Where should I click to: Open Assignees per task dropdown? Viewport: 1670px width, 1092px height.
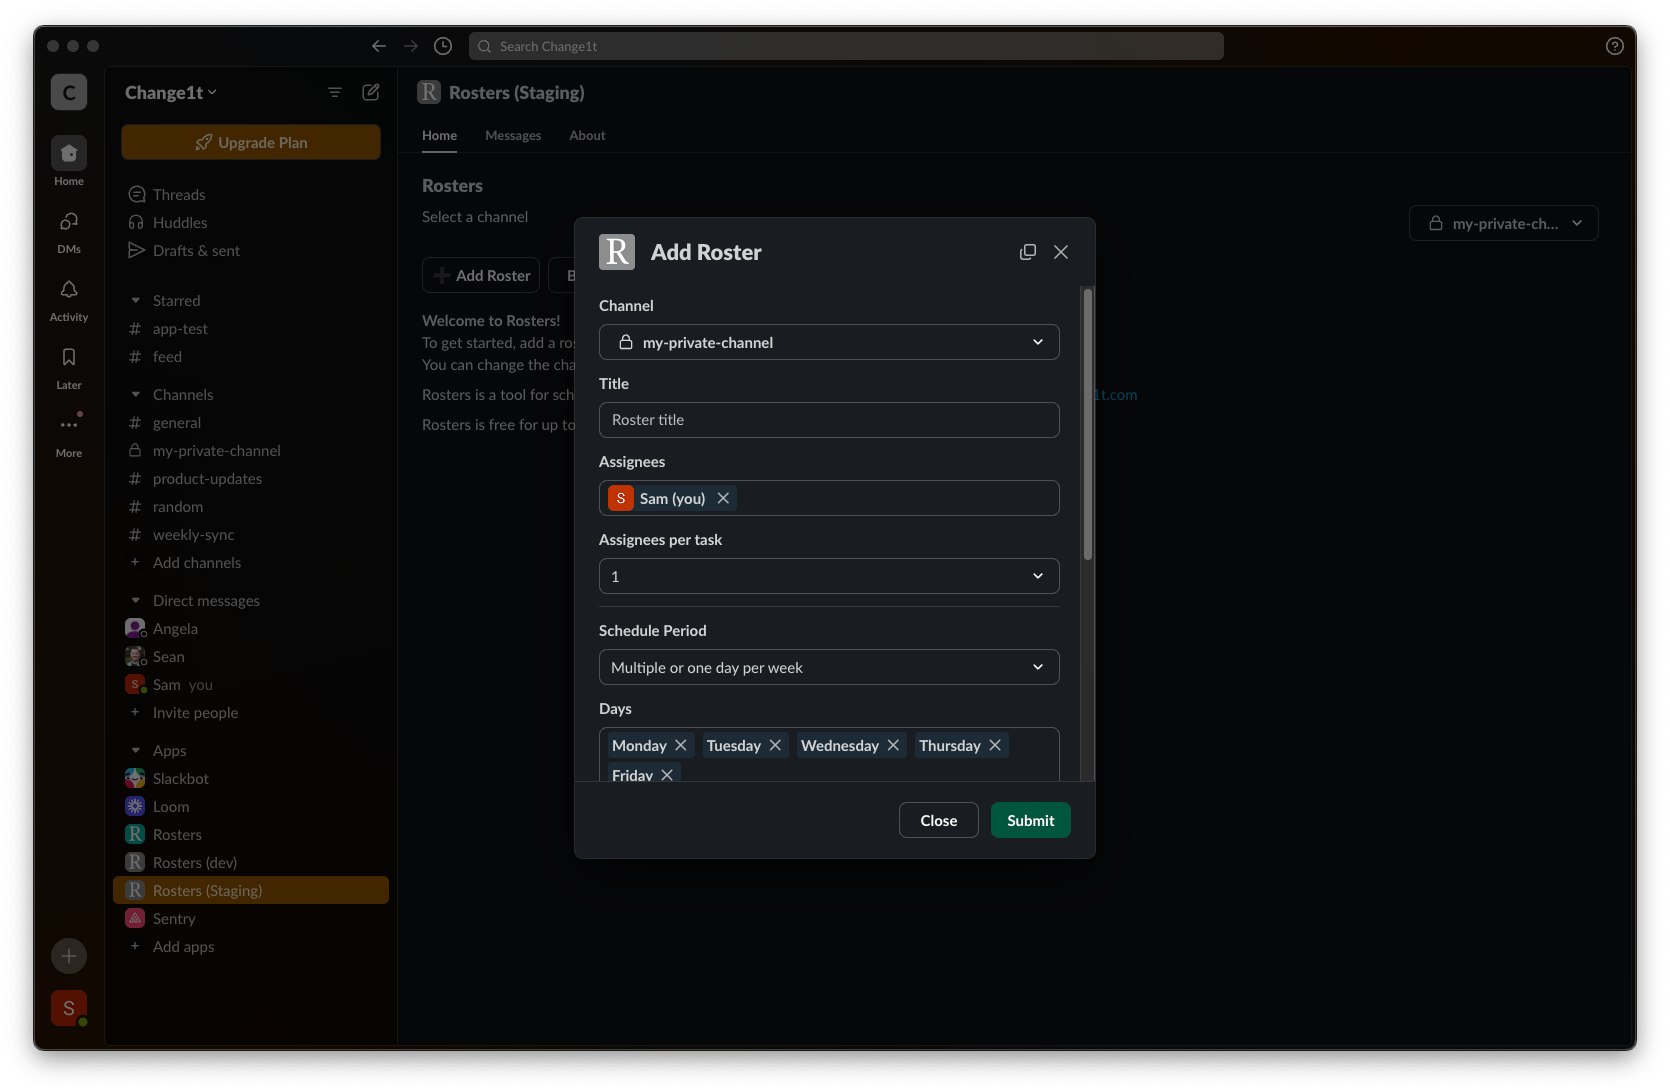tap(829, 576)
